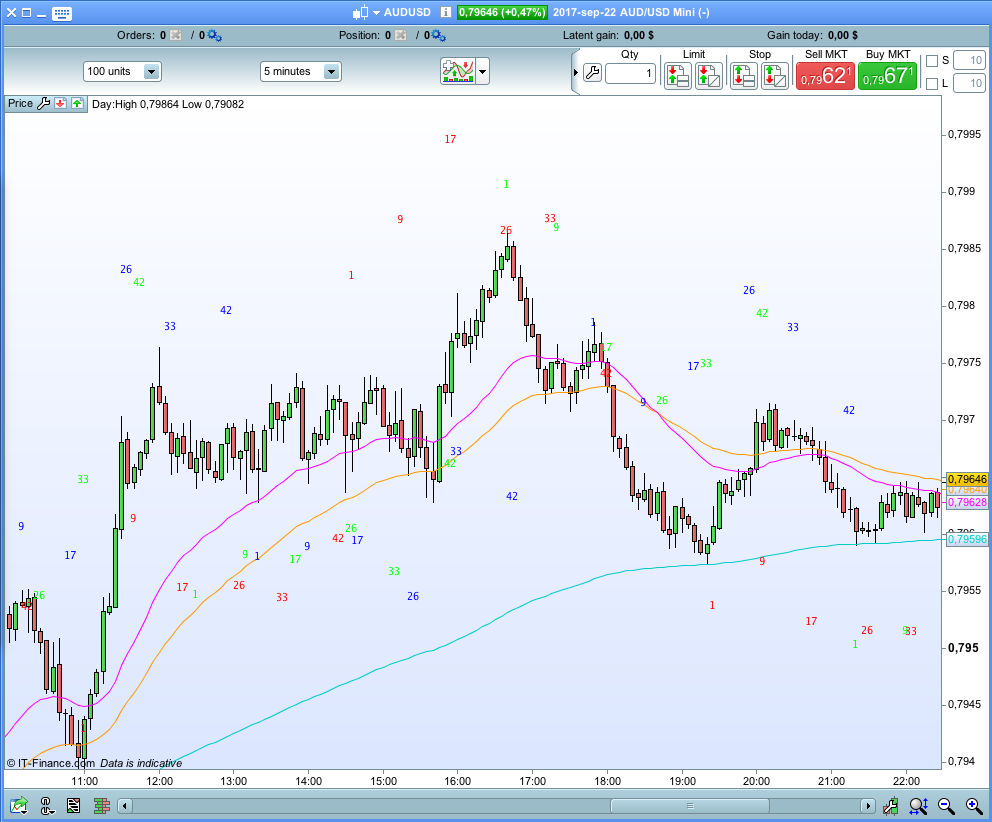Click the Price red down-arrow icon

[x=61, y=104]
